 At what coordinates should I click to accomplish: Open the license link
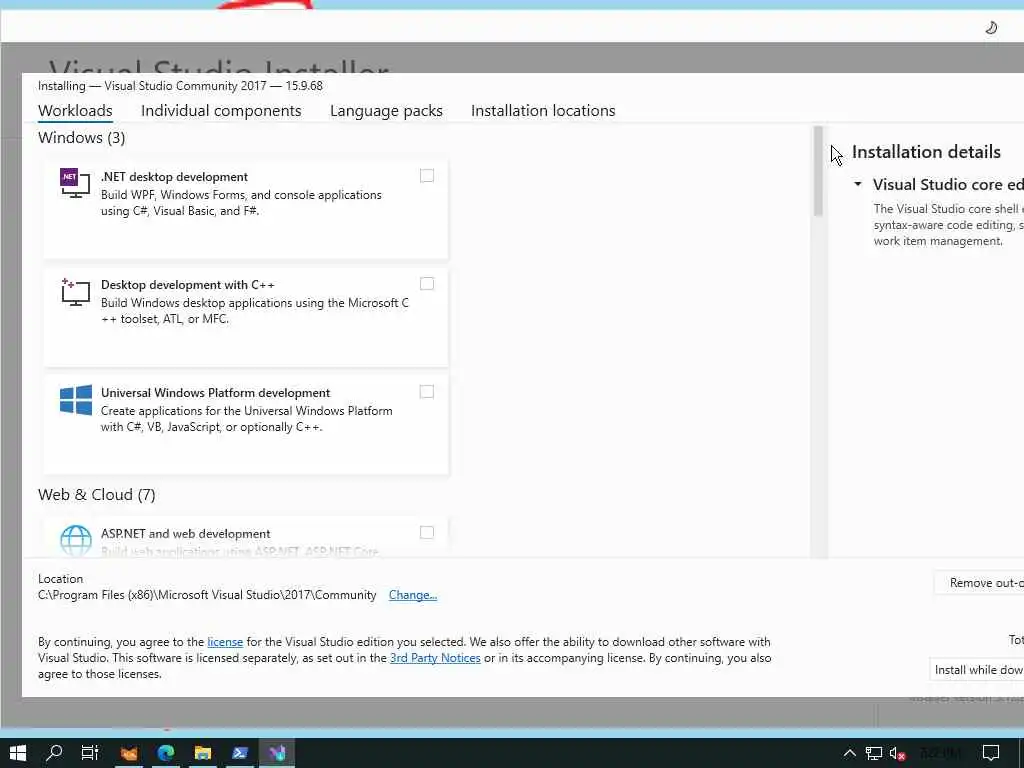[x=225, y=642]
